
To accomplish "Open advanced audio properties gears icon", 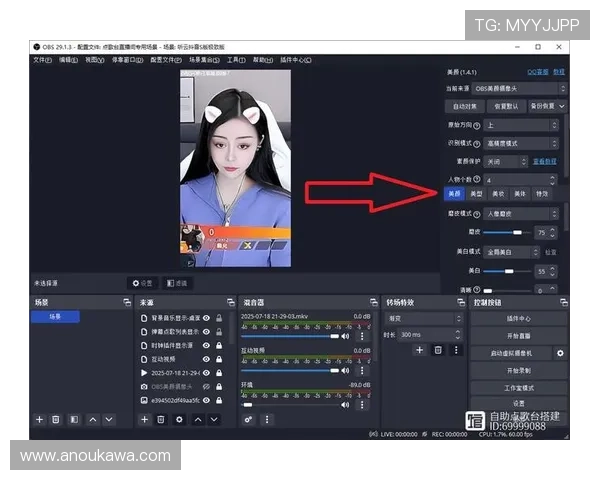I will pos(248,420).
